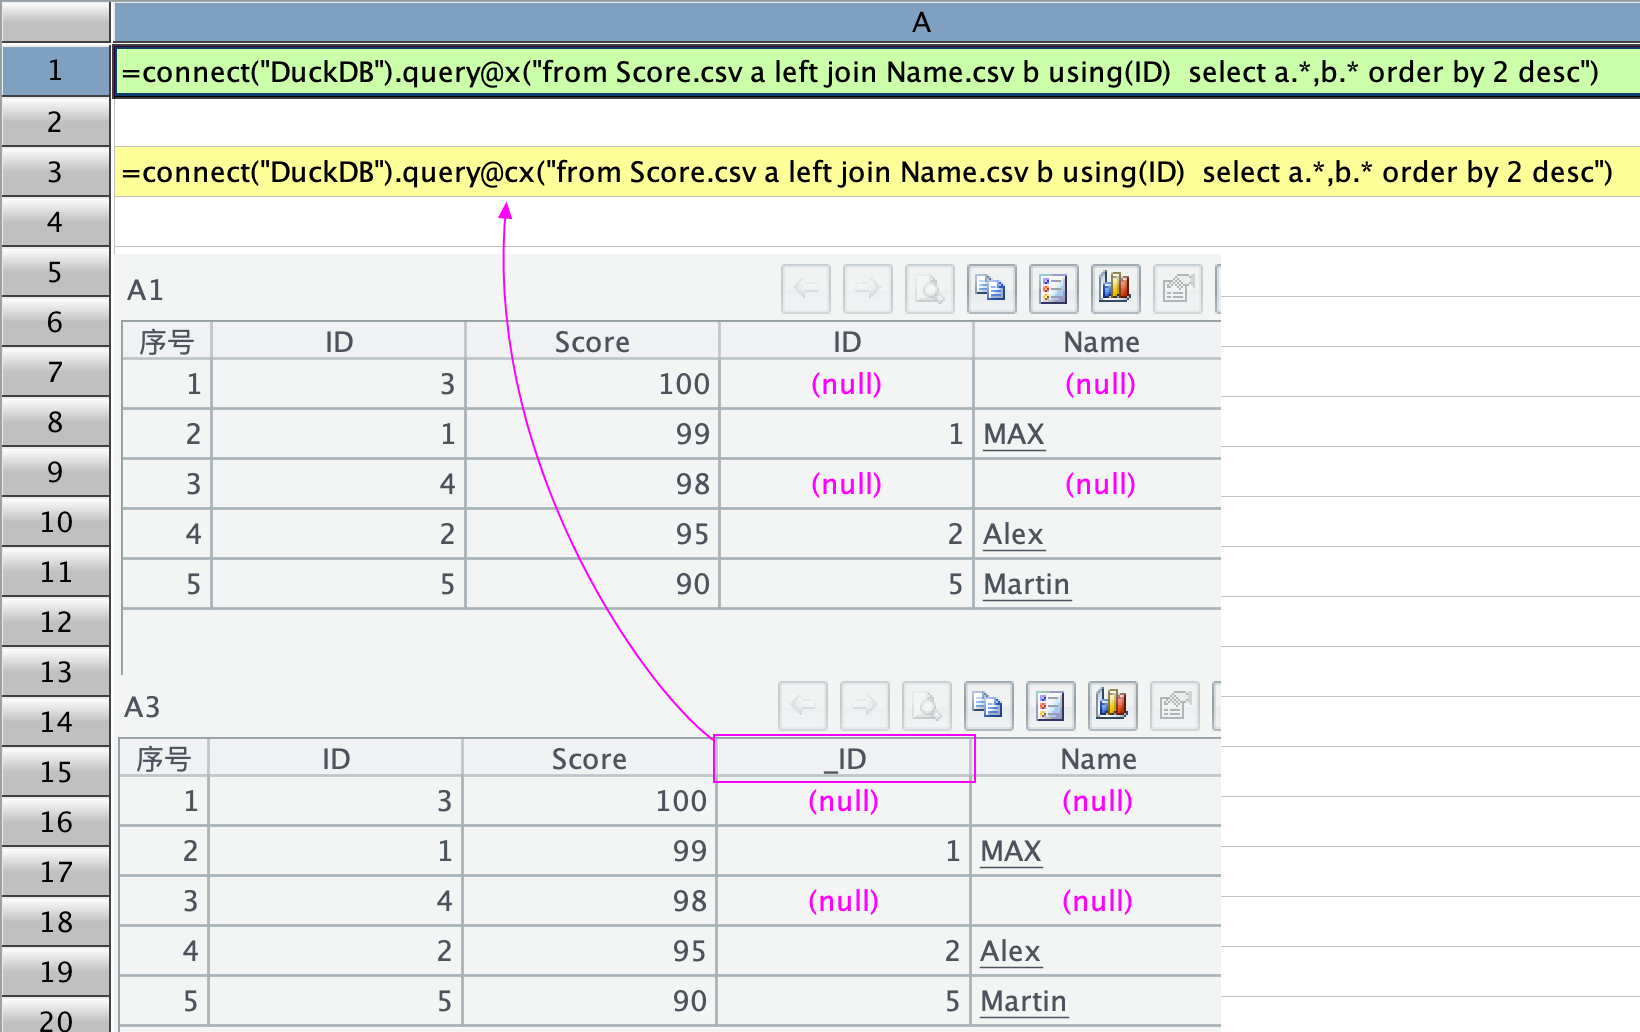Select cell A3 with the query@cx formula
The height and width of the screenshot is (1032, 1640).
coord(866,172)
